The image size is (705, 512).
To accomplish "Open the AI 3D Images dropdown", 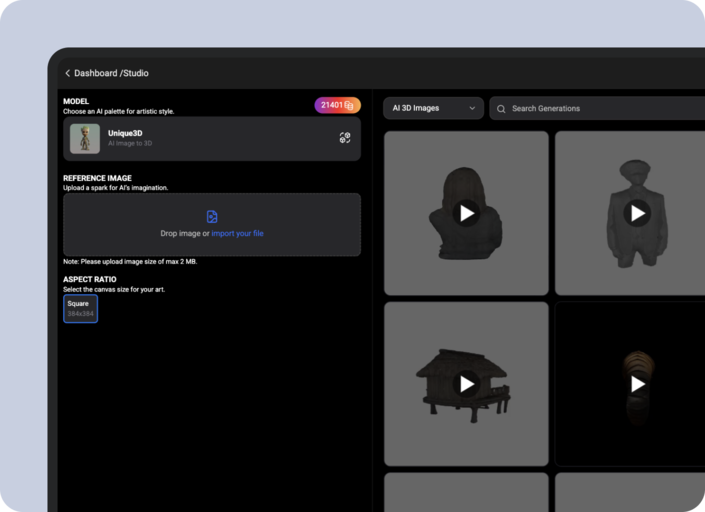I will 433,108.
